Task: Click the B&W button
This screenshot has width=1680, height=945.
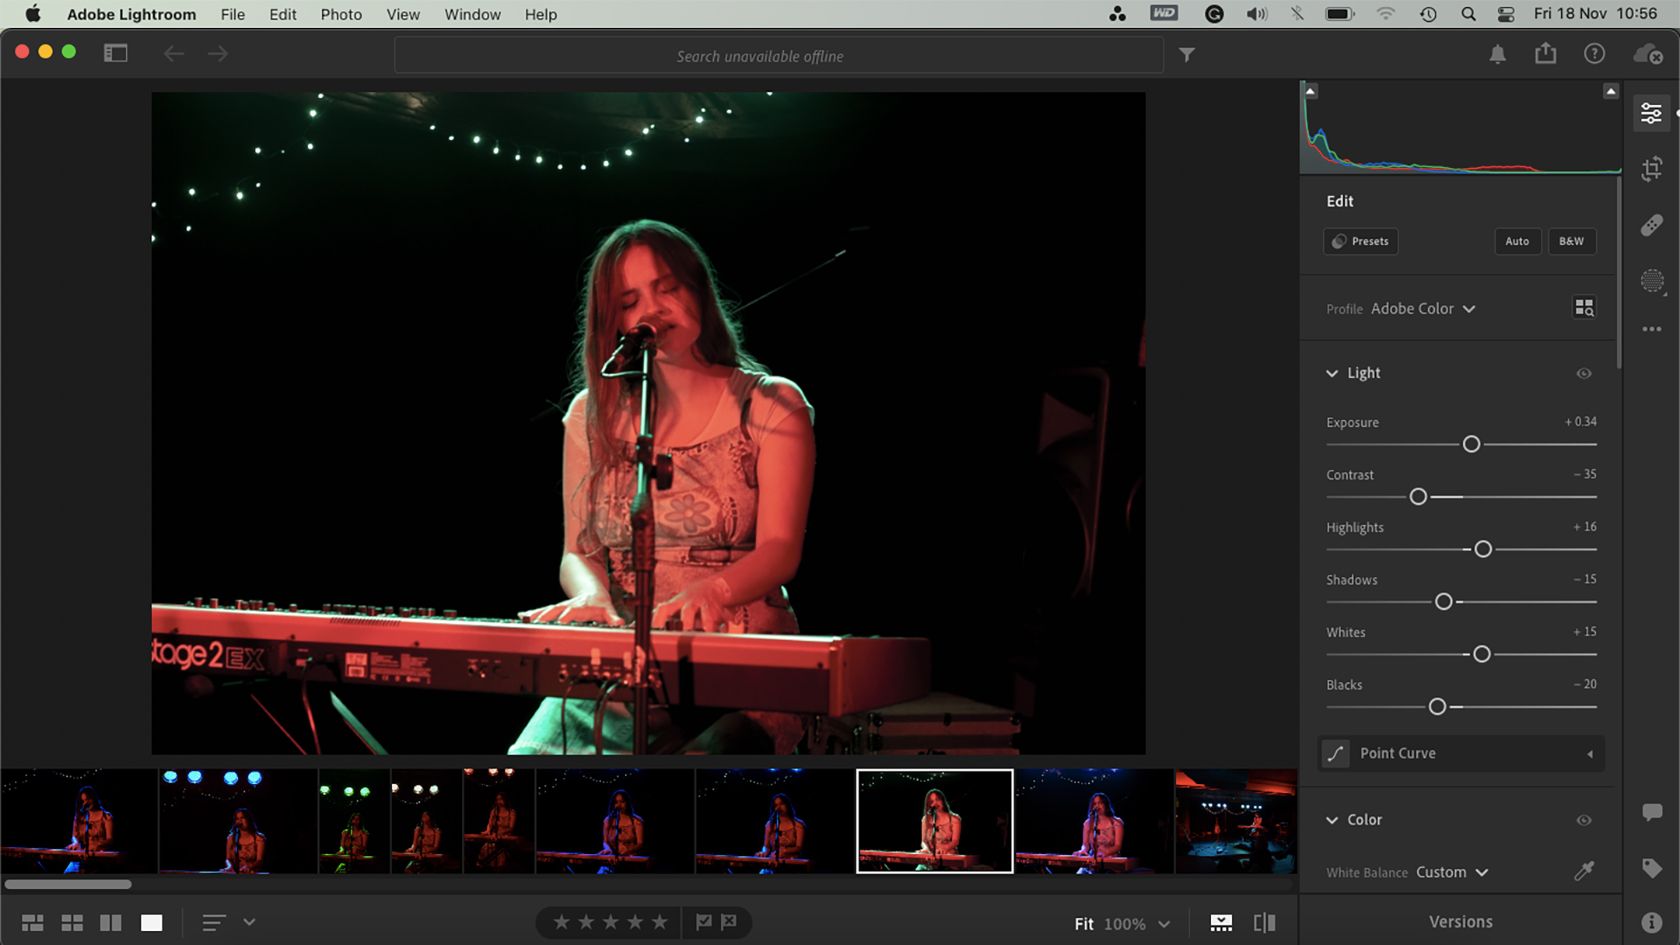Action: (1571, 241)
